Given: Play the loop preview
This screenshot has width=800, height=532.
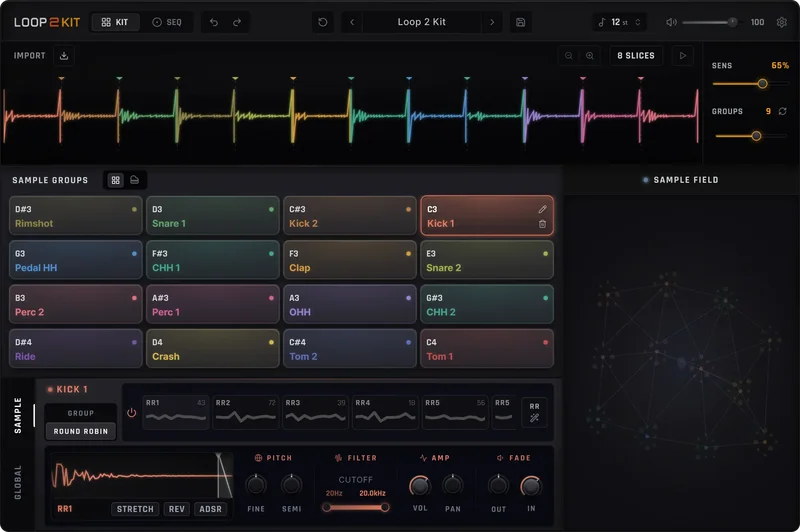Looking at the screenshot, I should click(683, 56).
